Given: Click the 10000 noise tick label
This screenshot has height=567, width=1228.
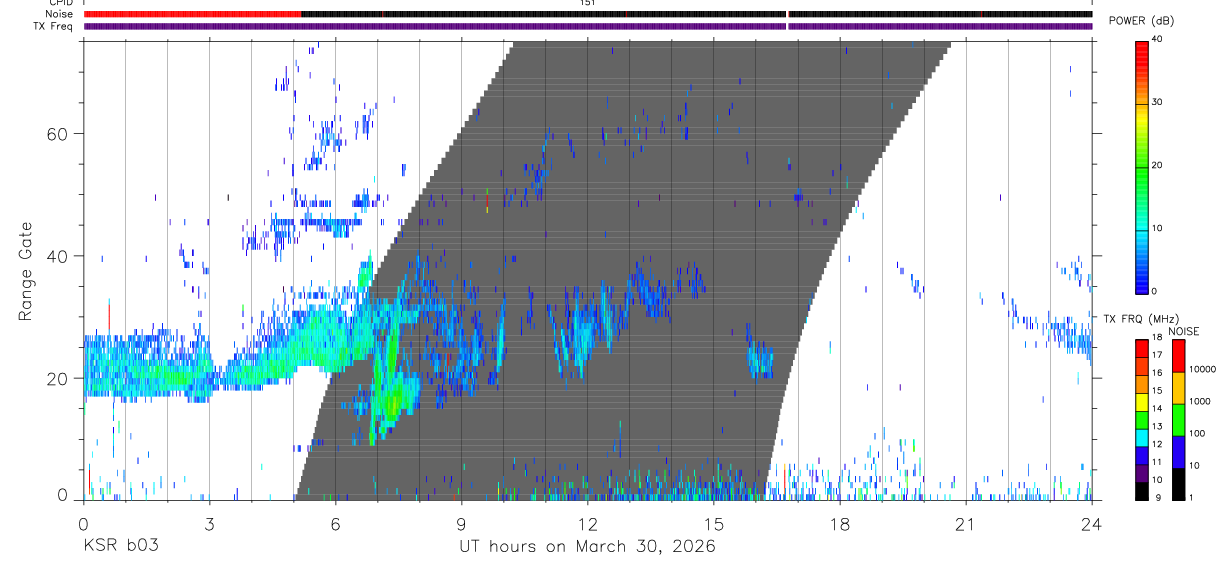Looking at the screenshot, I should 1203,369.
